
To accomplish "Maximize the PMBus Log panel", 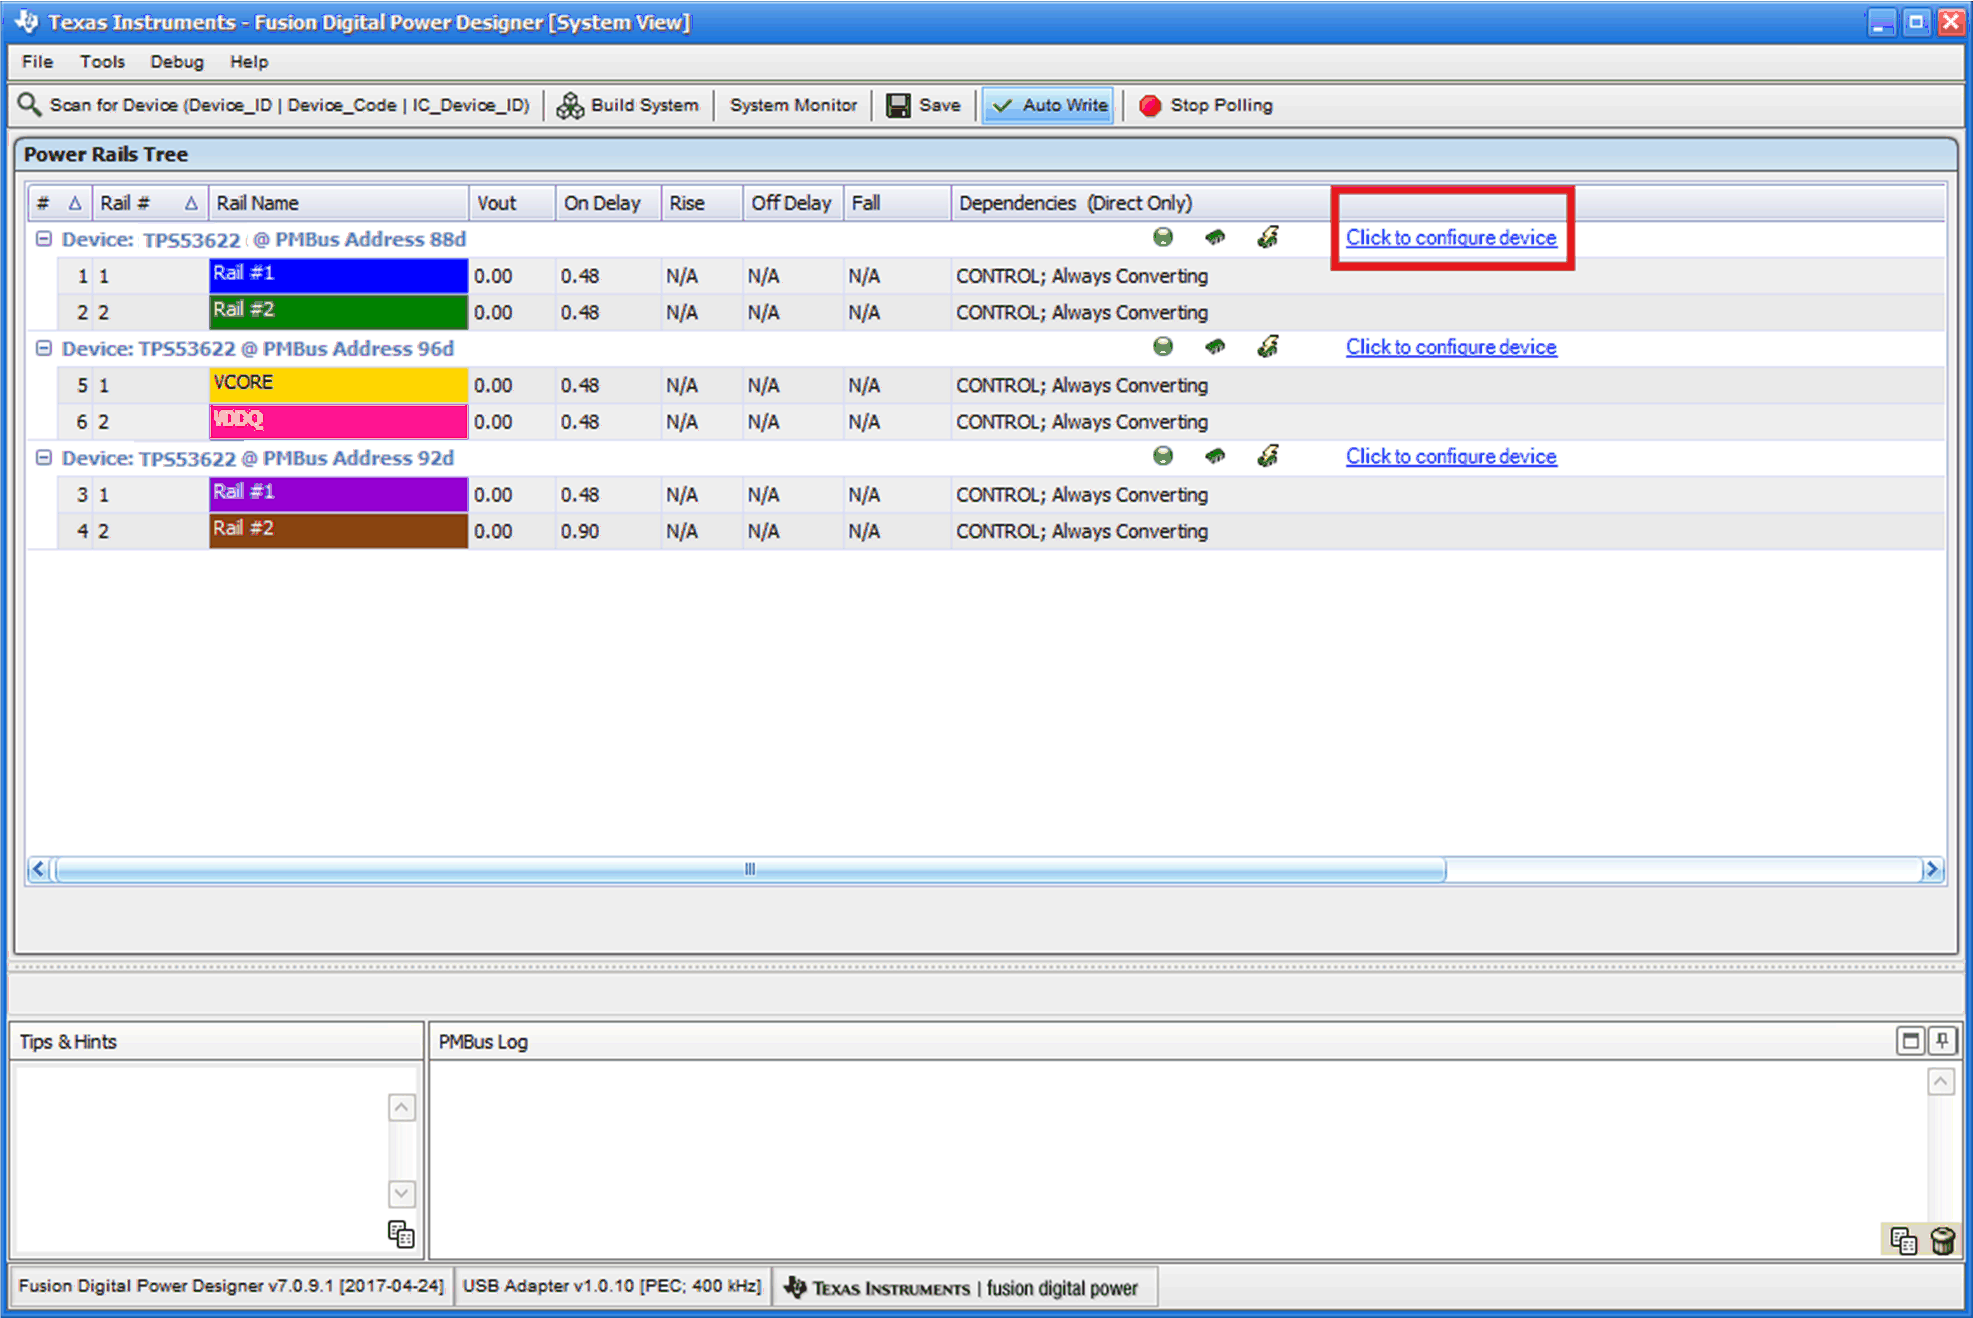I will pyautogui.click(x=1910, y=1041).
